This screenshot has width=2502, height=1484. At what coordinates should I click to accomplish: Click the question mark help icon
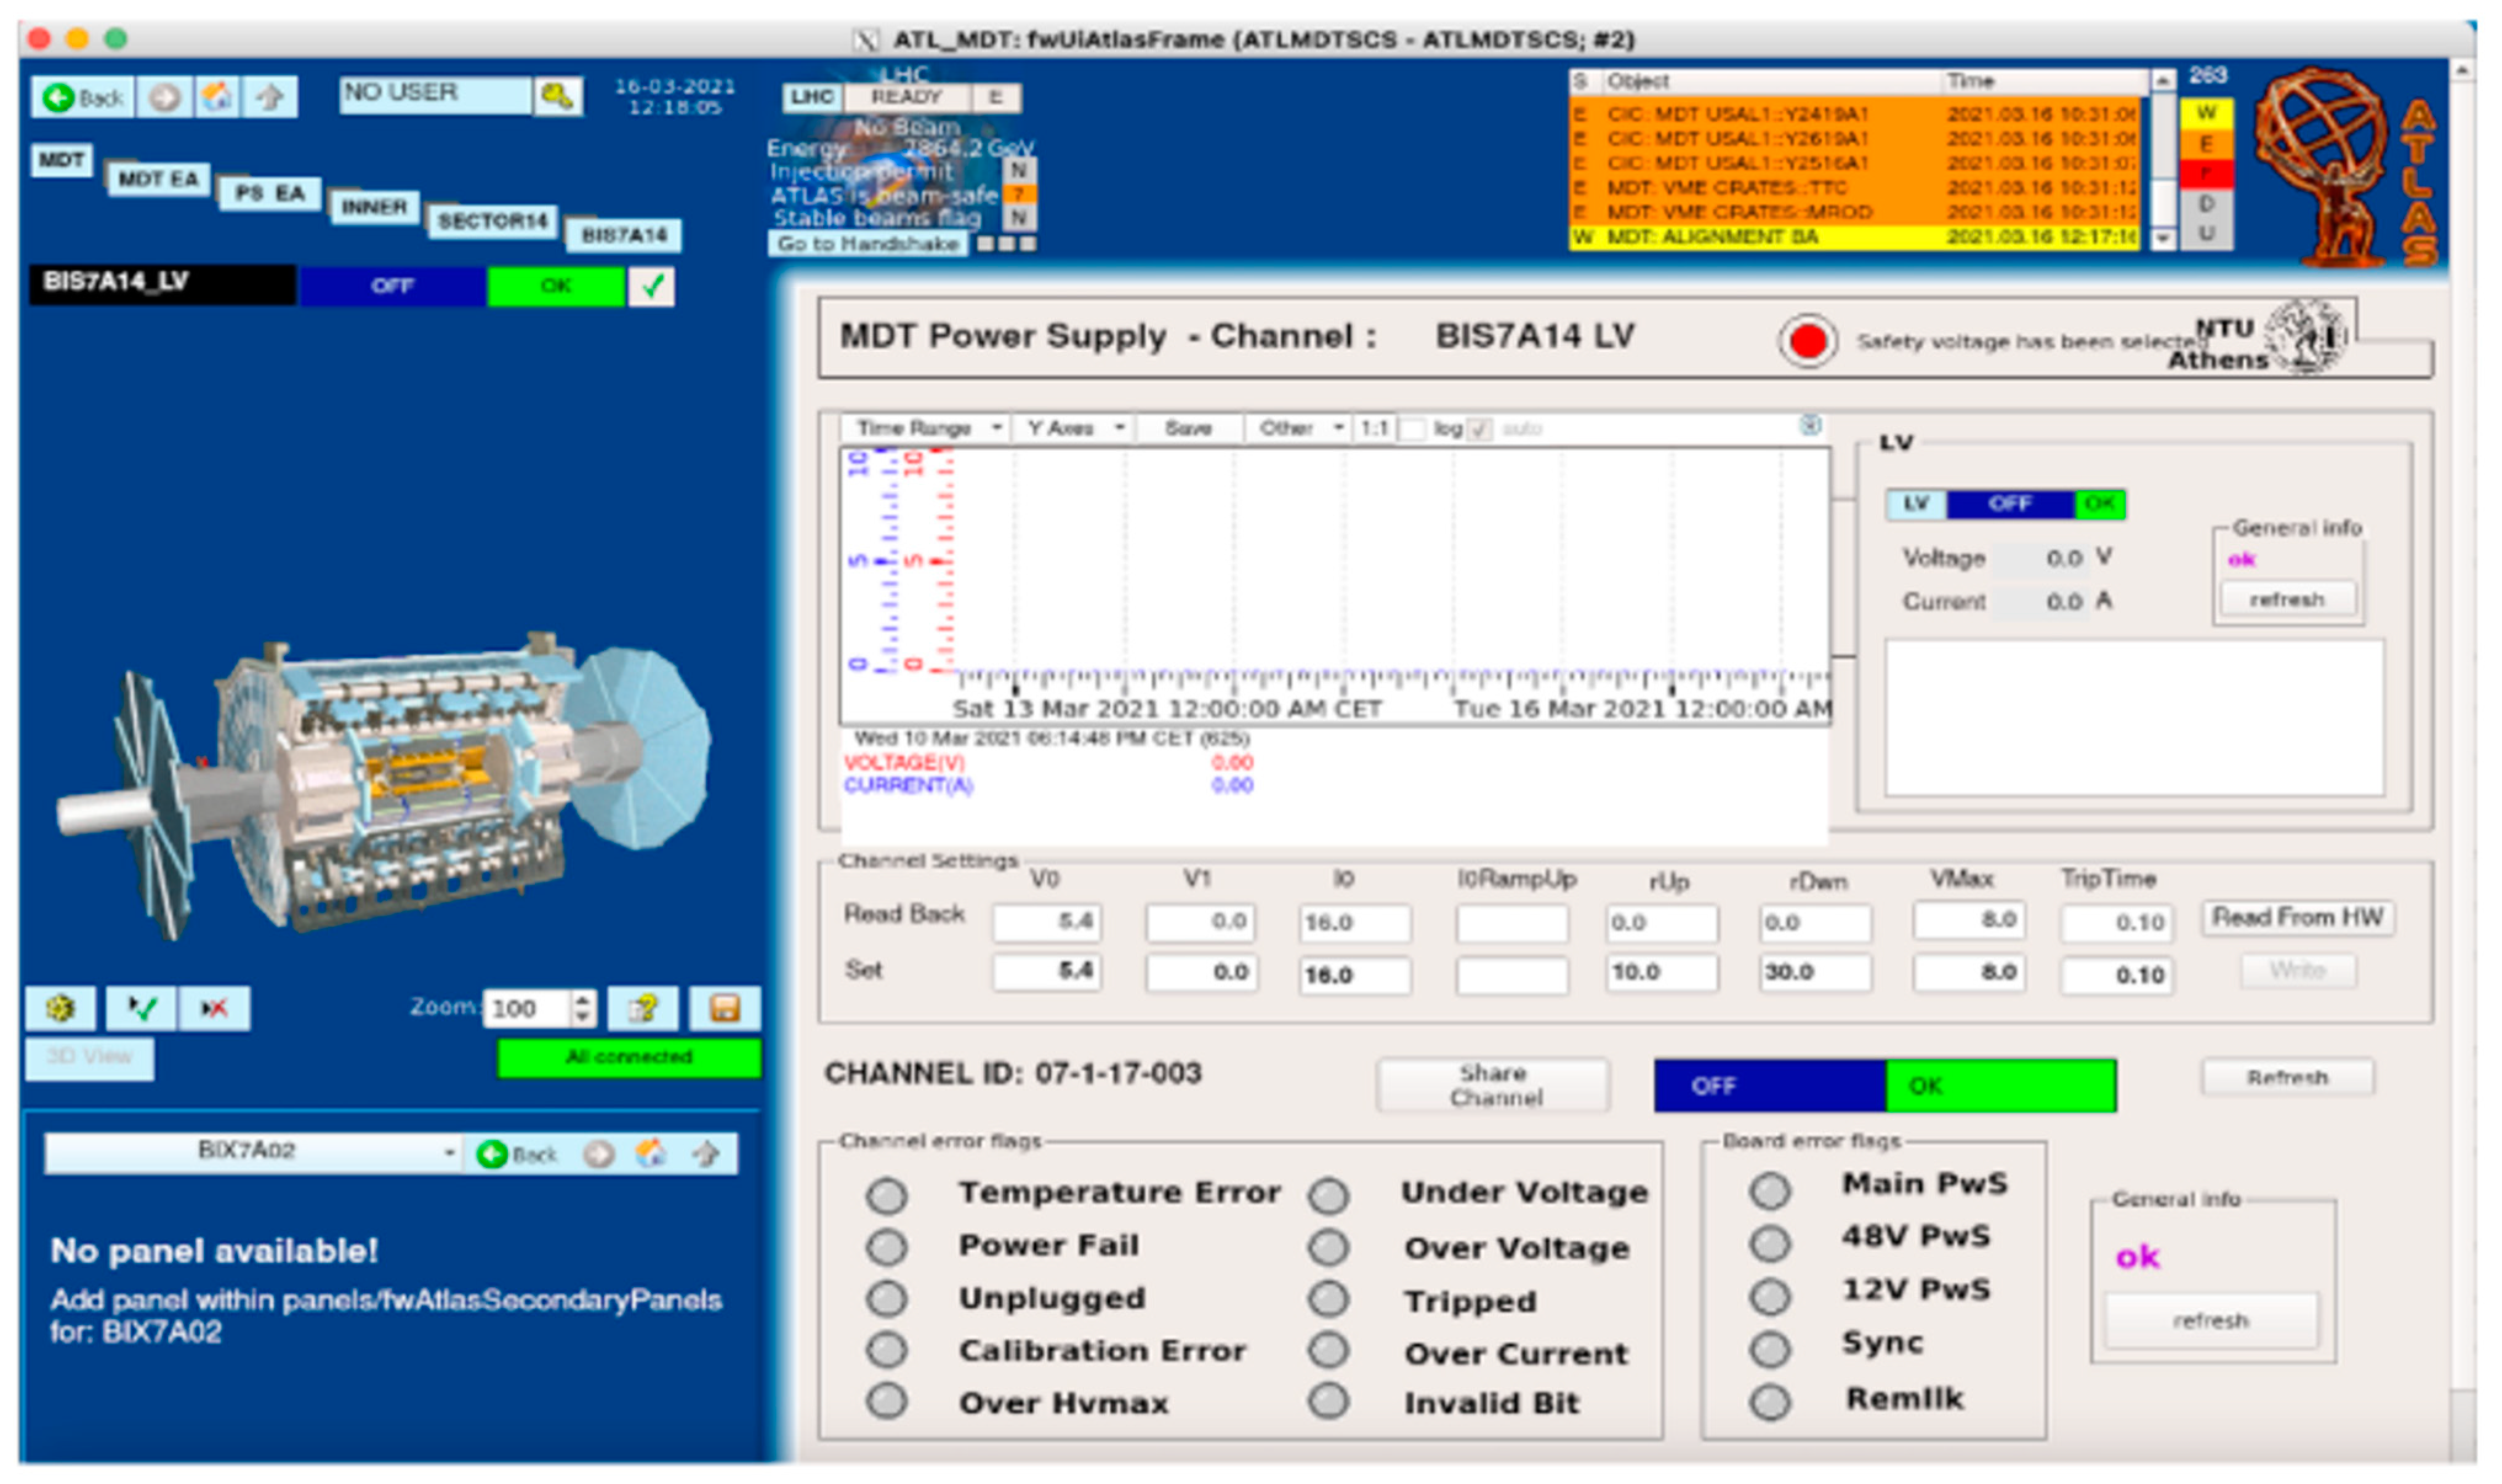coord(643,1008)
